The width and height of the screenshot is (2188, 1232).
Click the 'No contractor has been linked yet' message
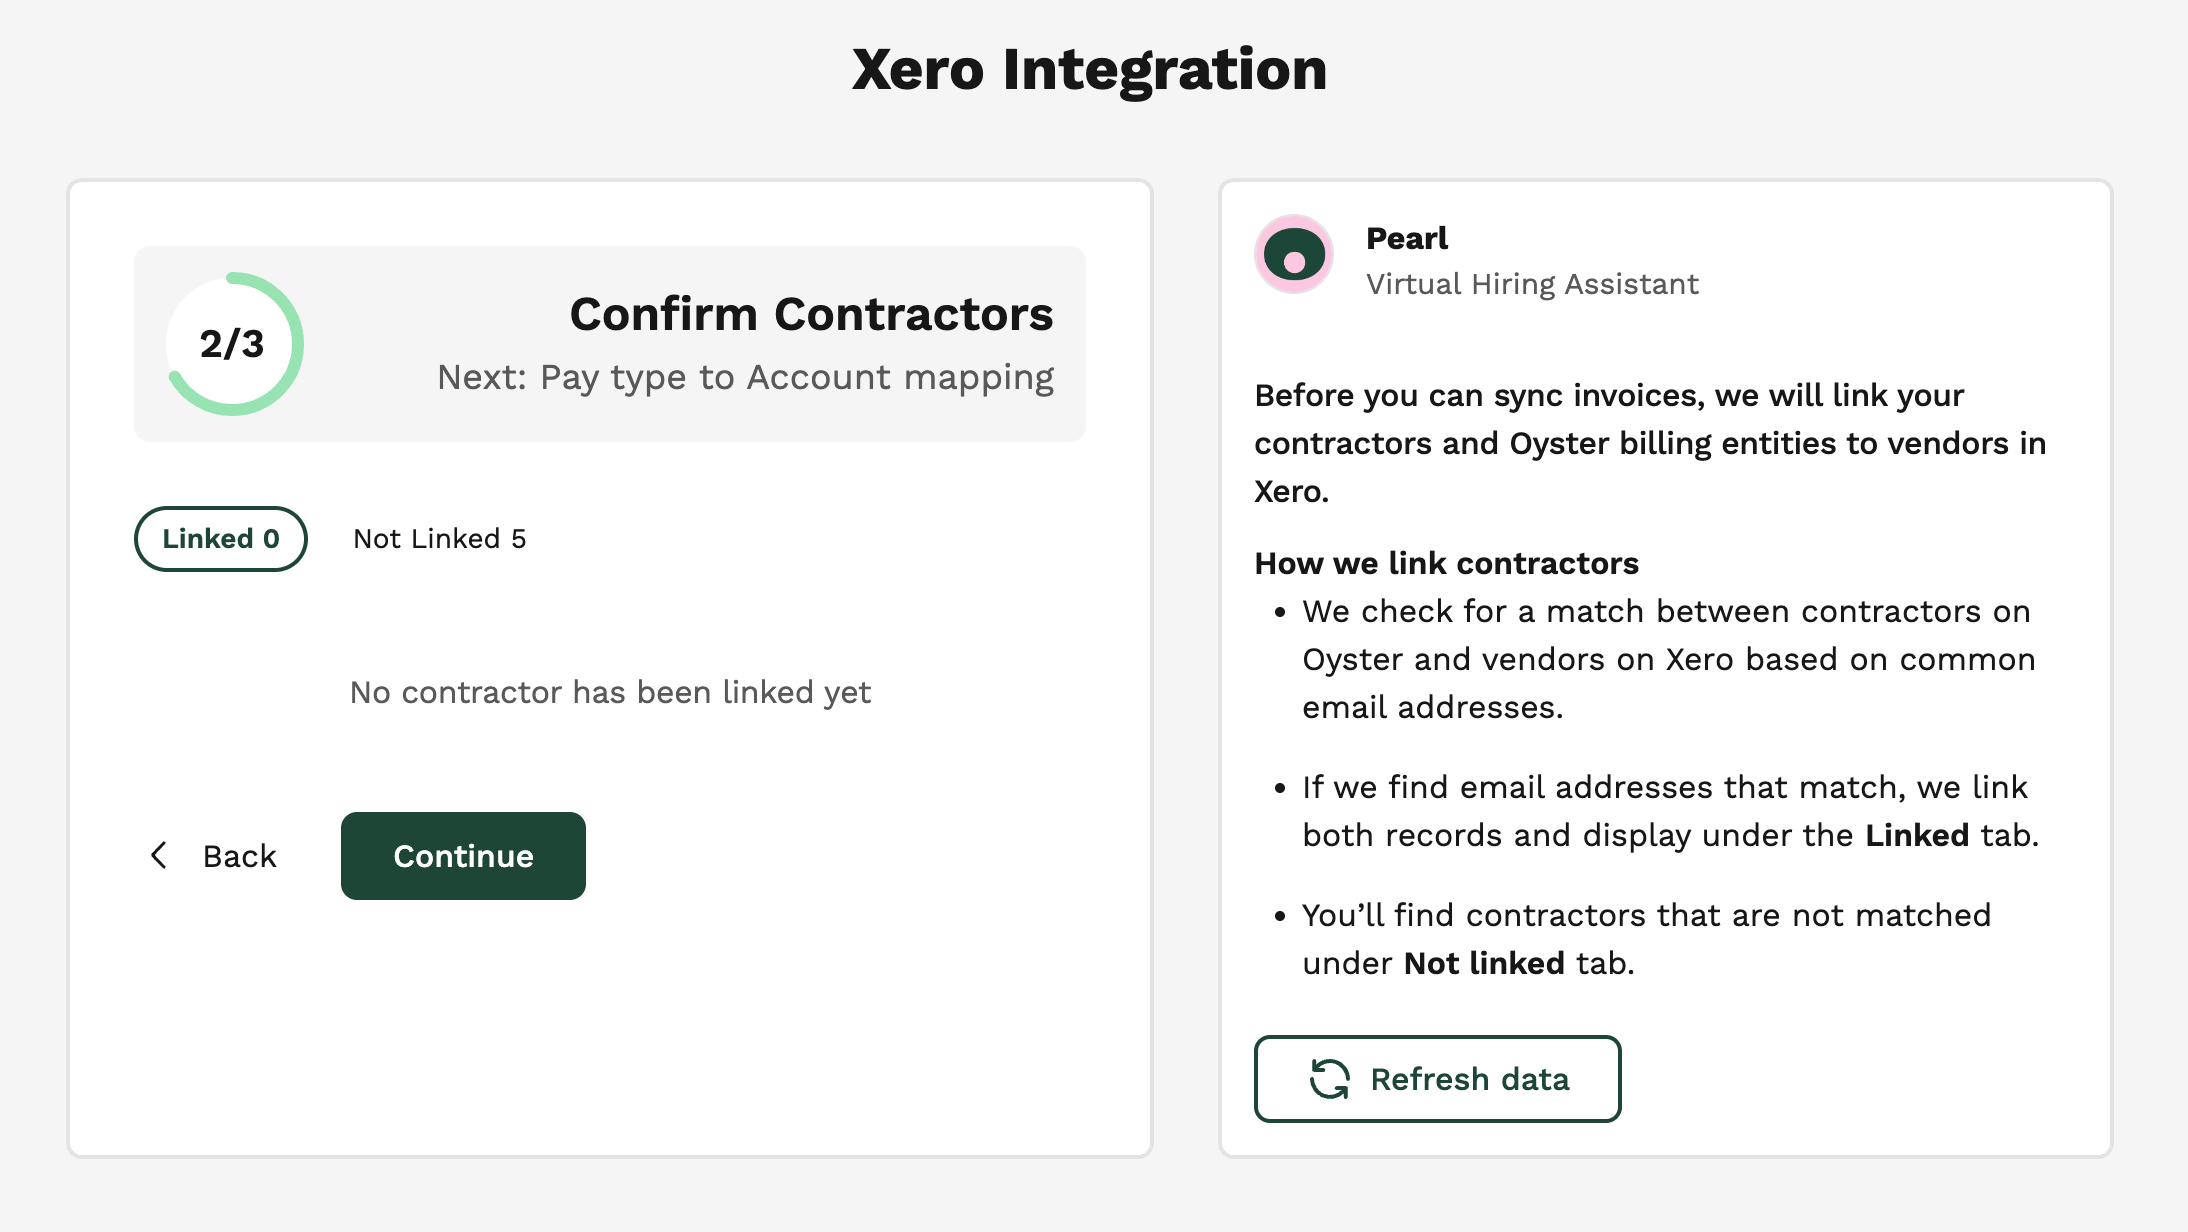pyautogui.click(x=610, y=692)
